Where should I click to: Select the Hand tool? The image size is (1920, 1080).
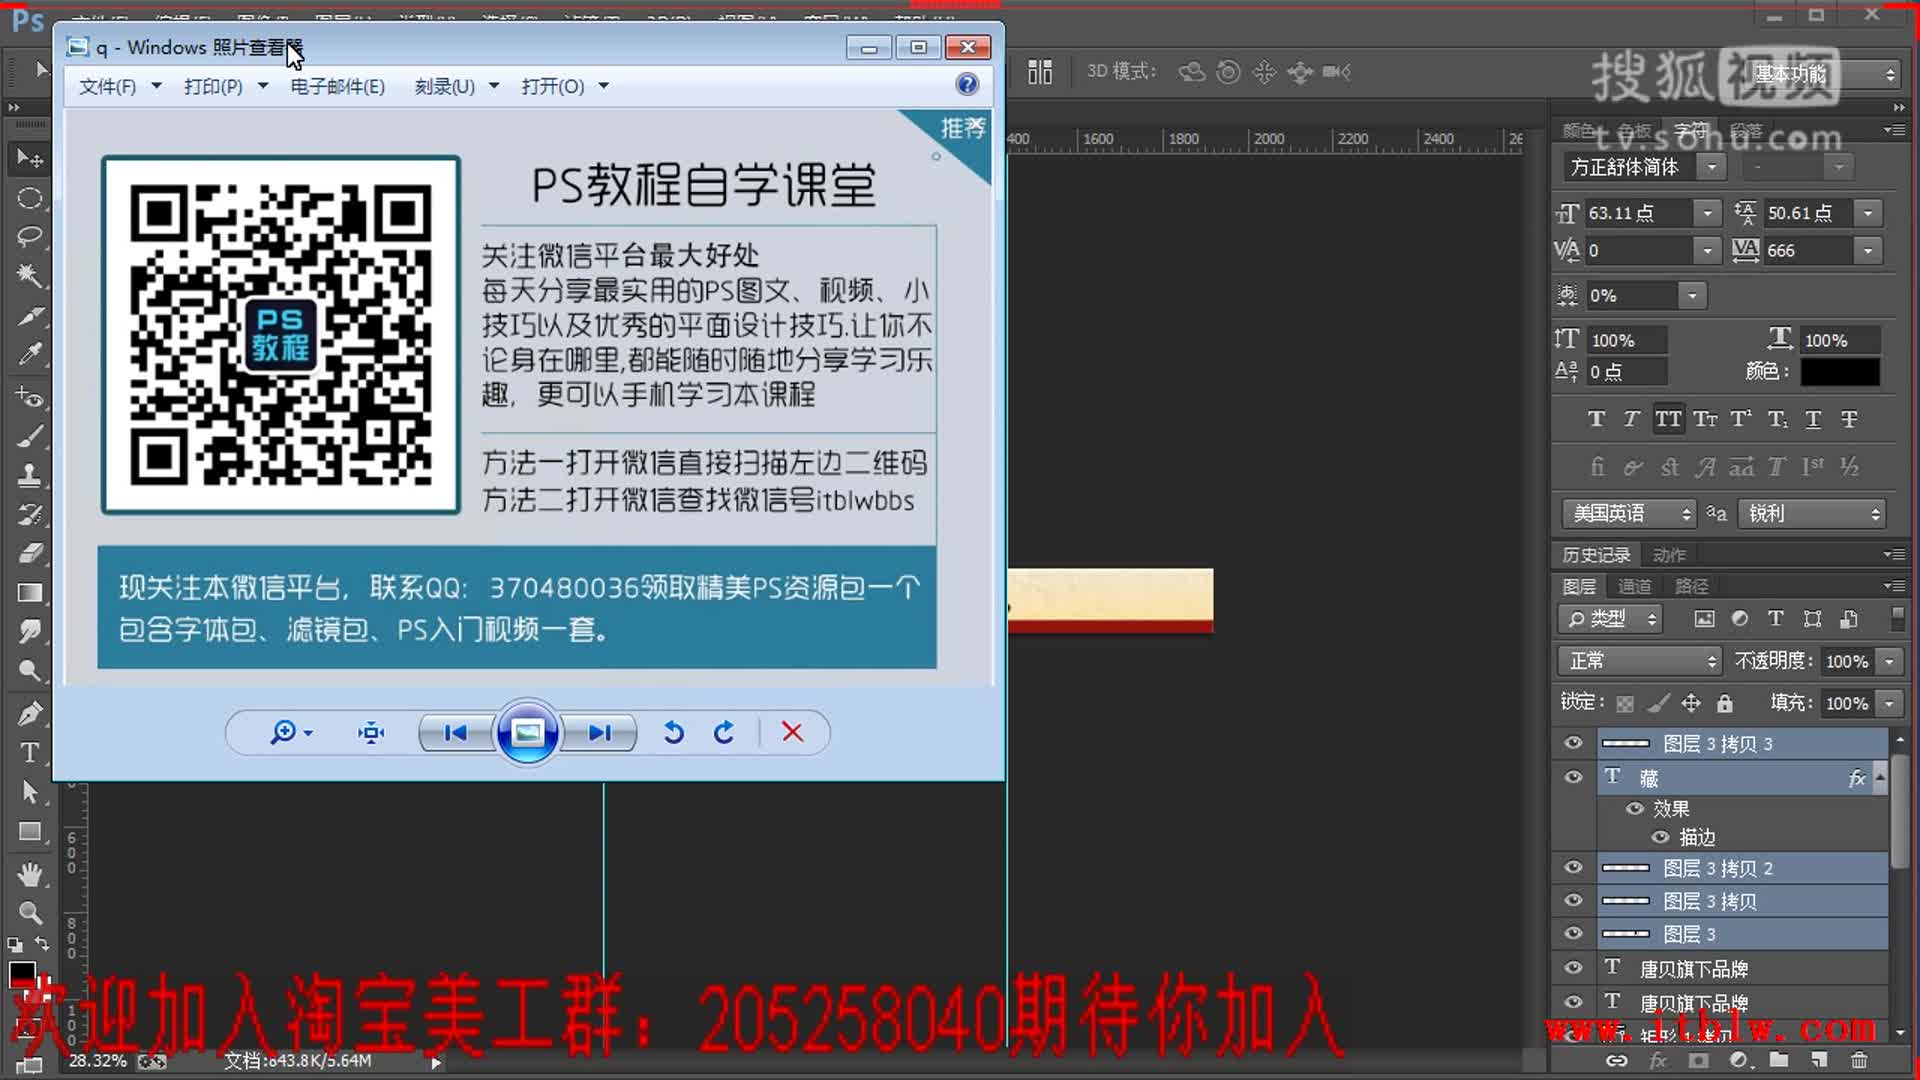pyautogui.click(x=30, y=875)
